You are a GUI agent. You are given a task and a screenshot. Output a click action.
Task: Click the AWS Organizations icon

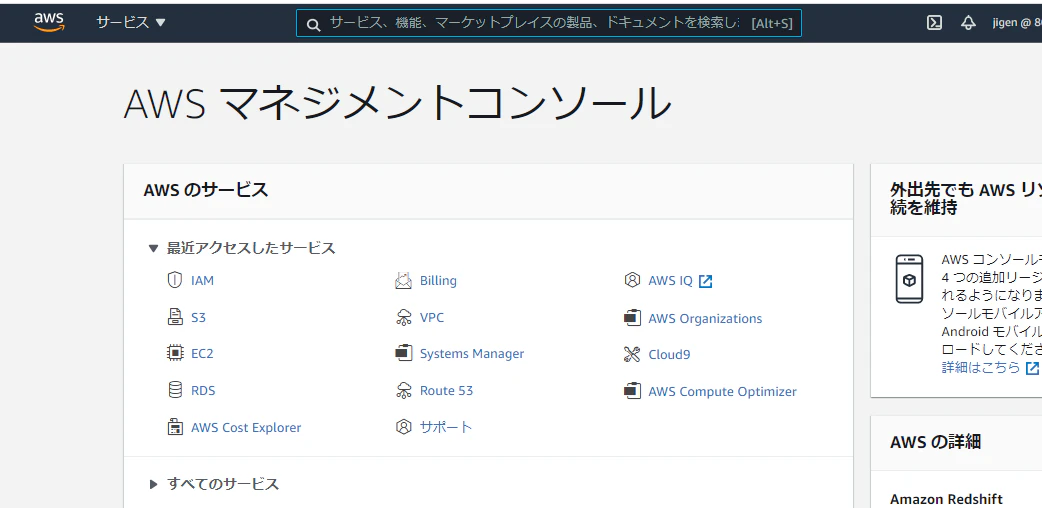[x=632, y=317]
